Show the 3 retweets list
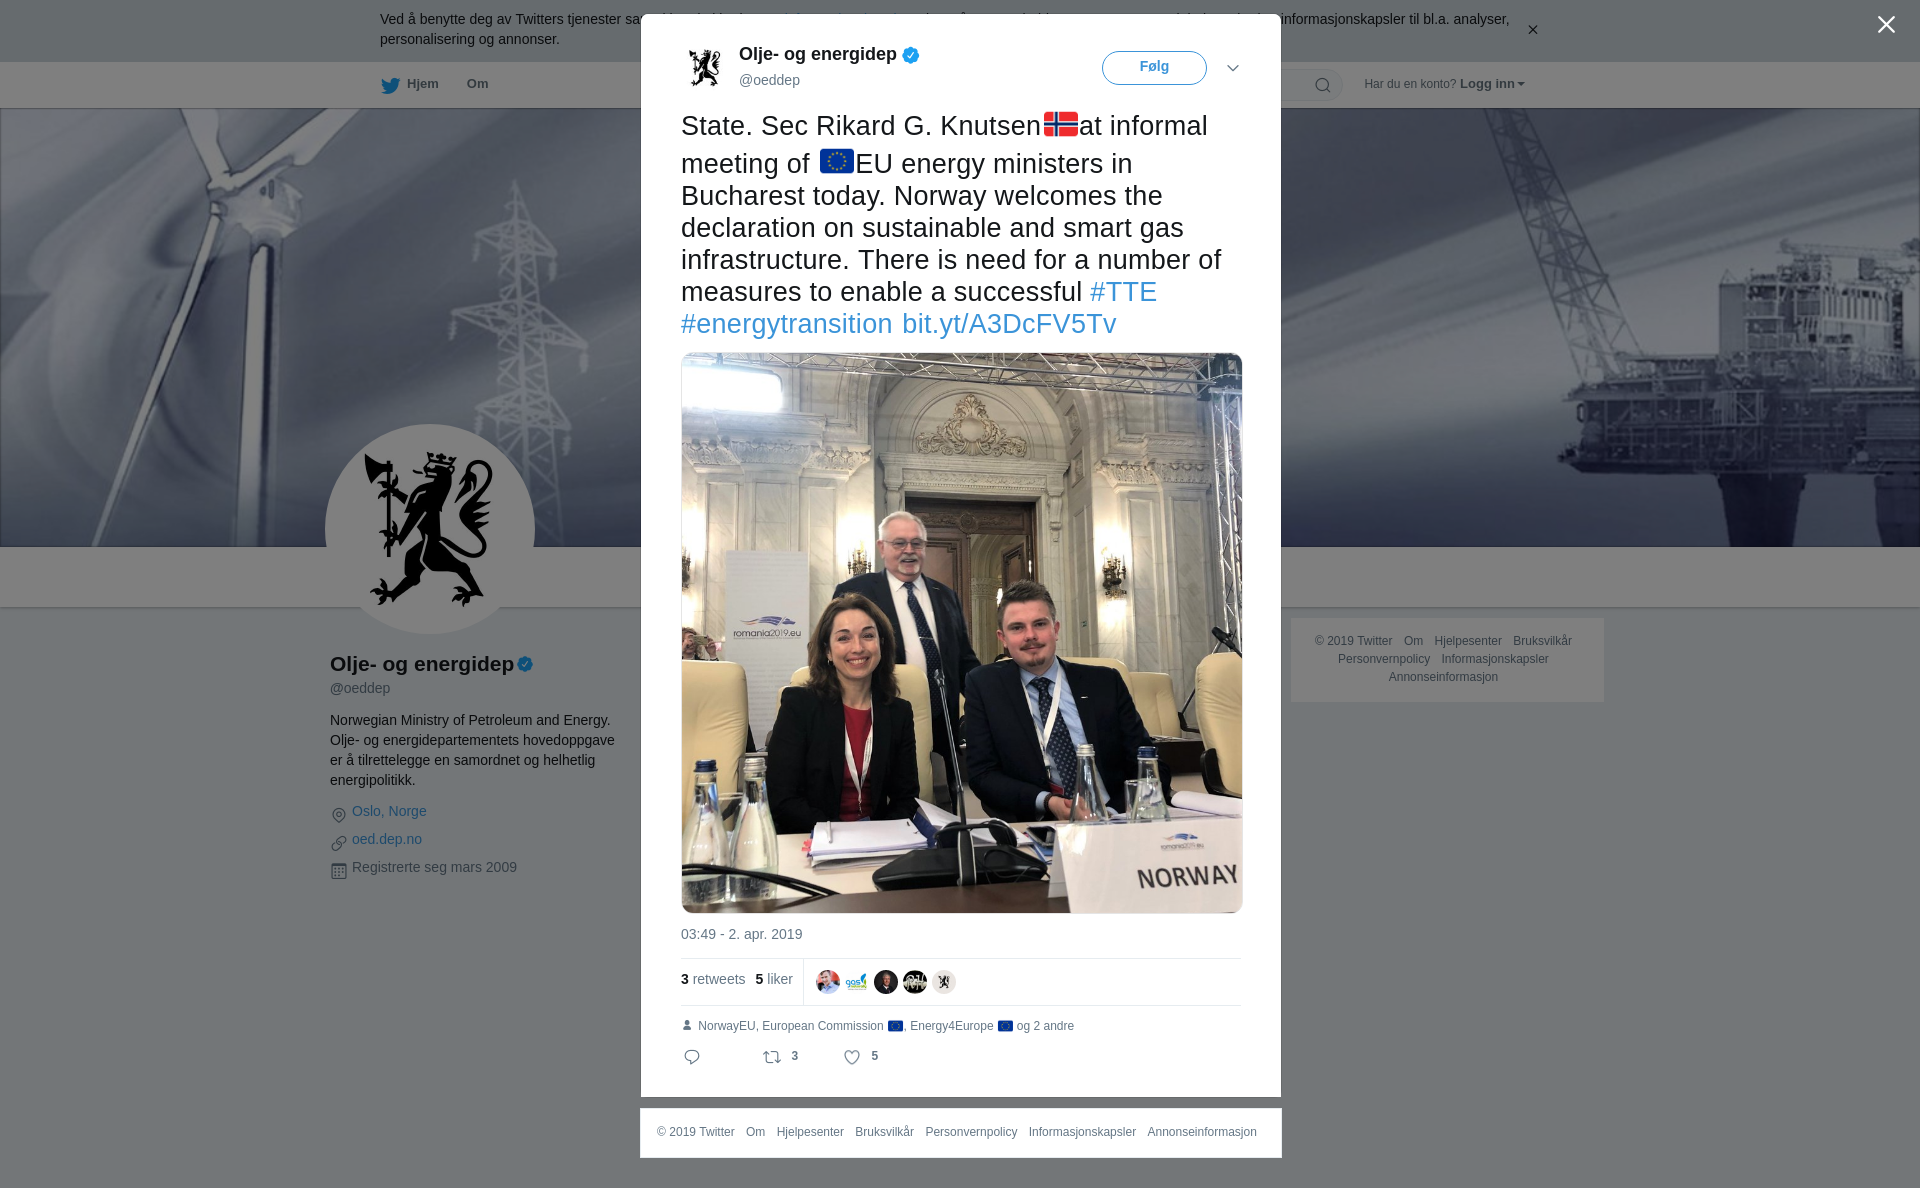The height and width of the screenshot is (1188, 1920). click(713, 979)
